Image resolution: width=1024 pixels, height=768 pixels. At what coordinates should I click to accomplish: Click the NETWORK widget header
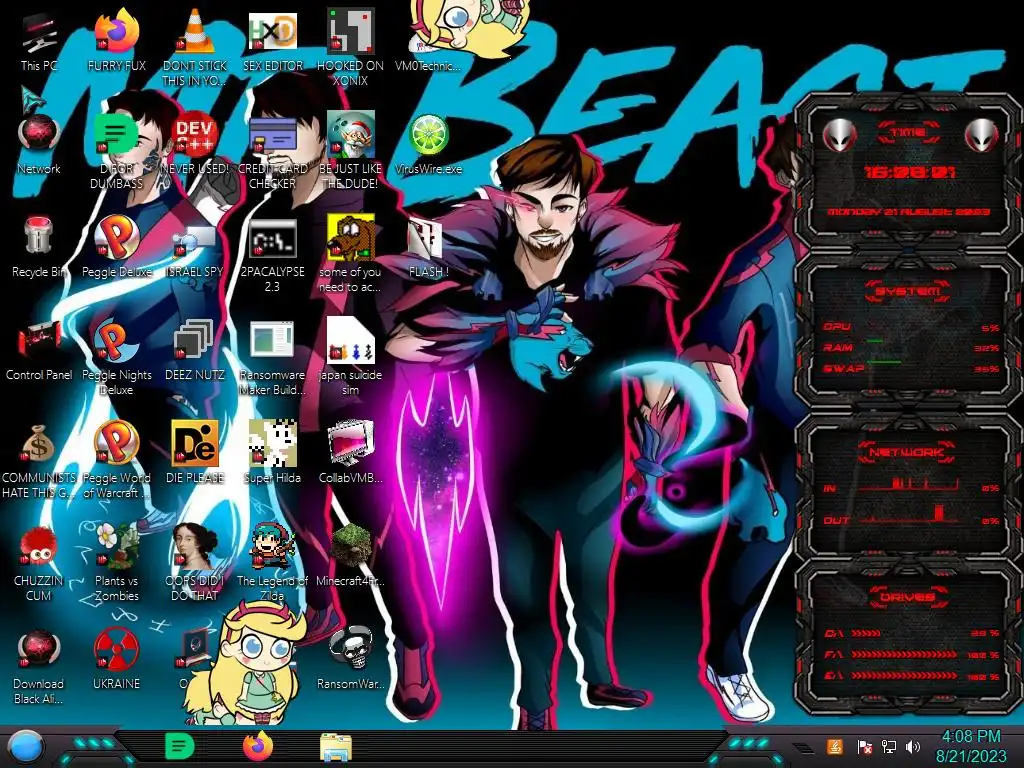[908, 451]
